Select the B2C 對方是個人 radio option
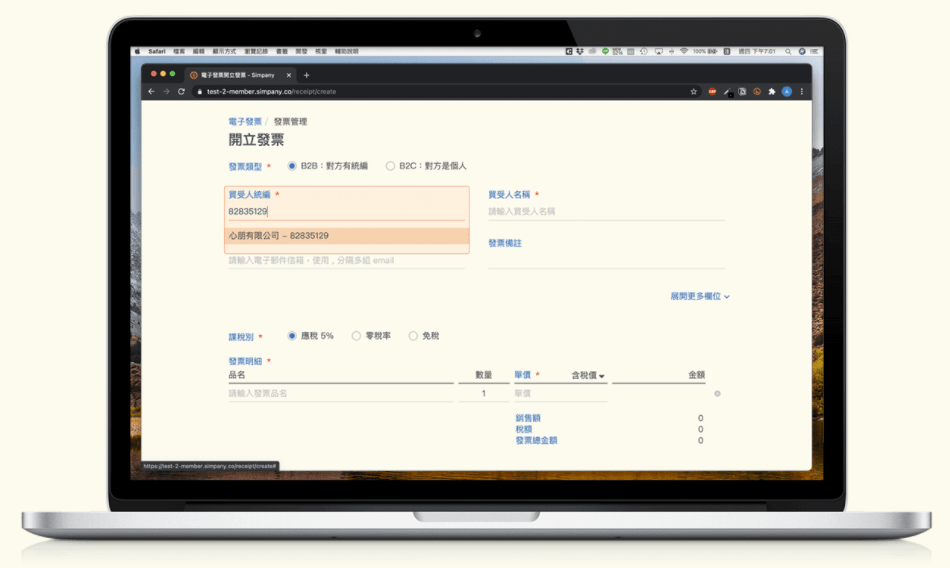The image size is (950, 568). (390, 166)
